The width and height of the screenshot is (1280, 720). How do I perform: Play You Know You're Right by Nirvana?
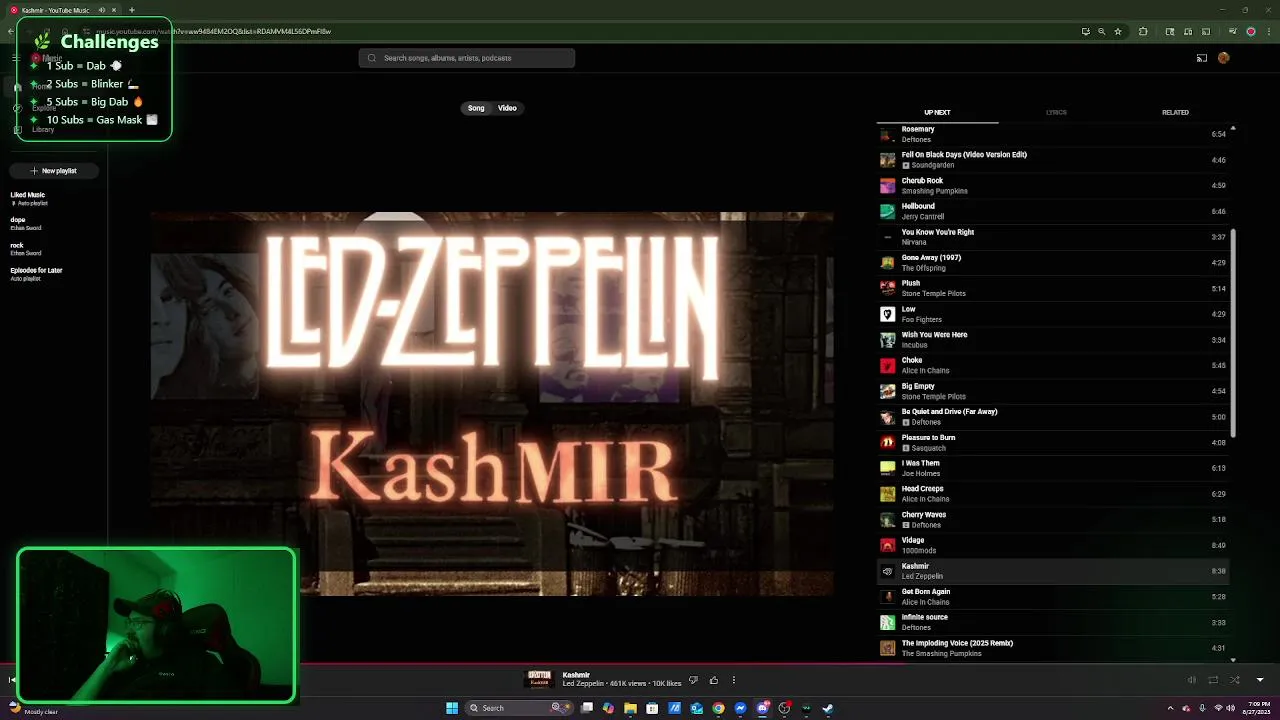(1054, 237)
